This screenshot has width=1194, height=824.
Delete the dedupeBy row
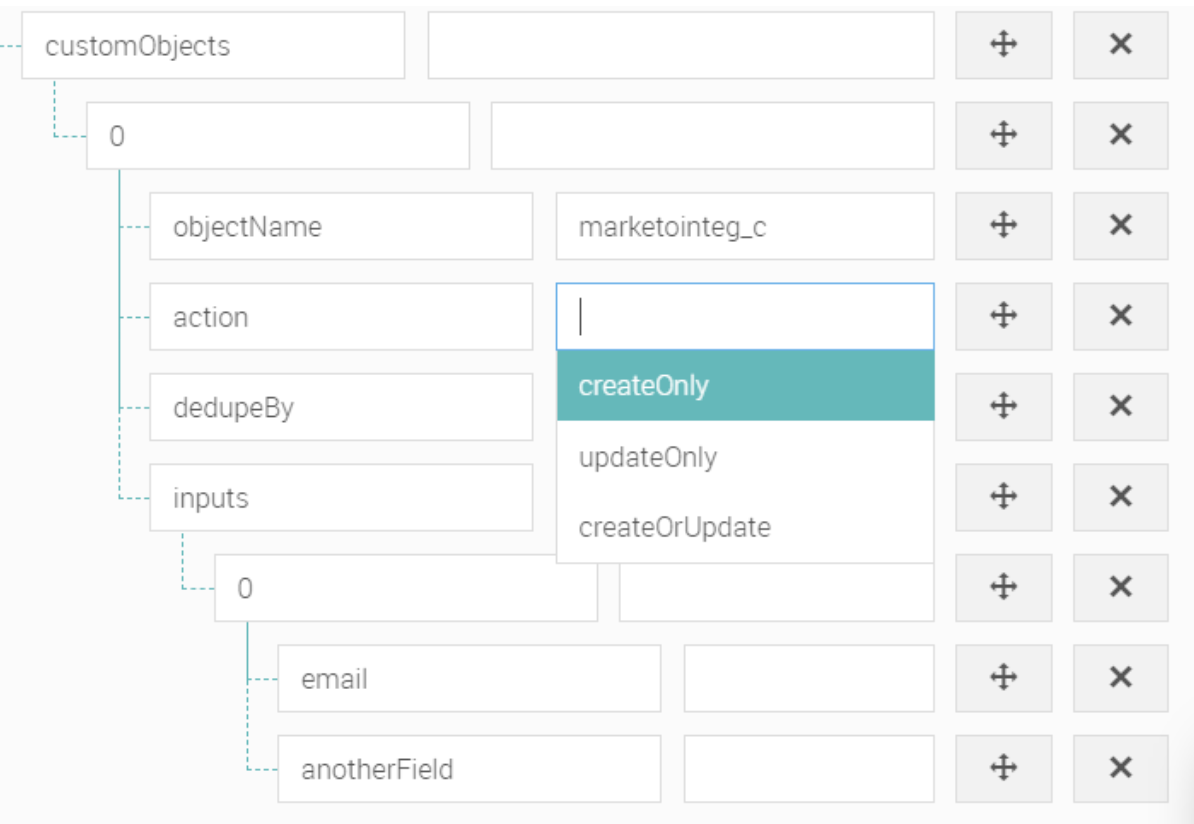1120,406
